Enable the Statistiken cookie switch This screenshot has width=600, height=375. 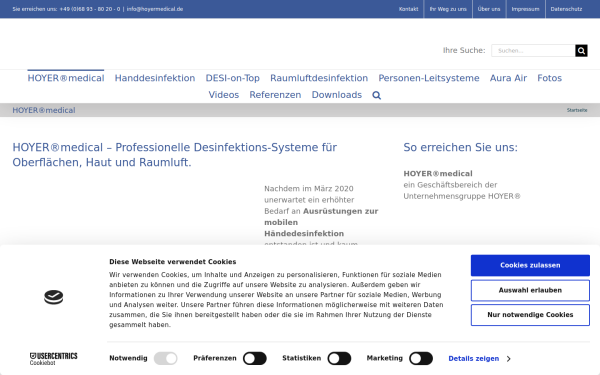tap(339, 359)
